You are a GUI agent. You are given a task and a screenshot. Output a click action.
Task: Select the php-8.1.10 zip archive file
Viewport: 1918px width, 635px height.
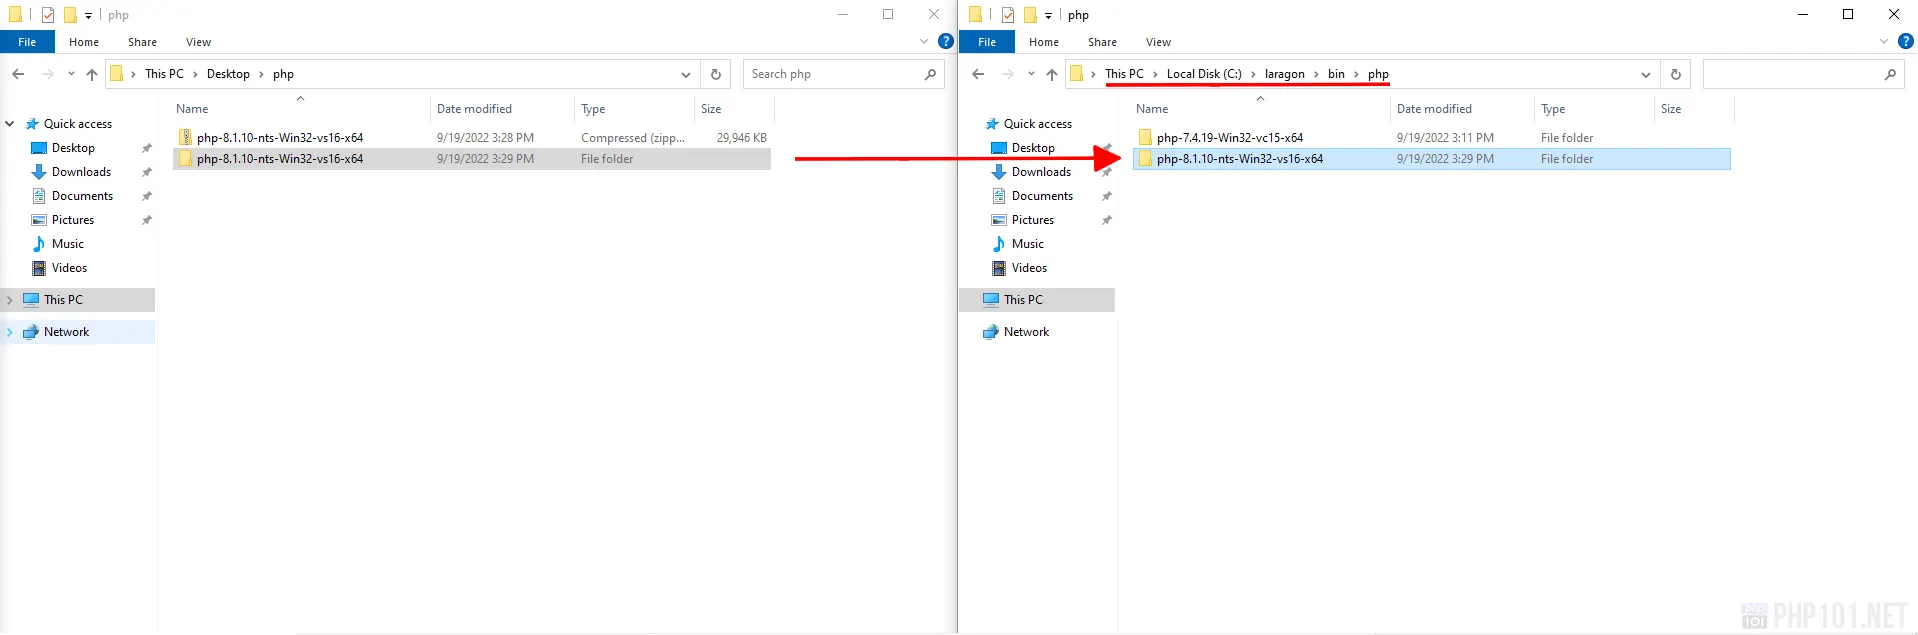pos(279,138)
